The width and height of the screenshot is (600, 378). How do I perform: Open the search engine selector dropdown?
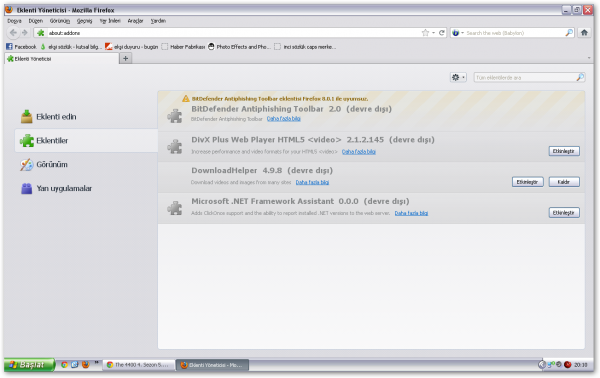458,33
